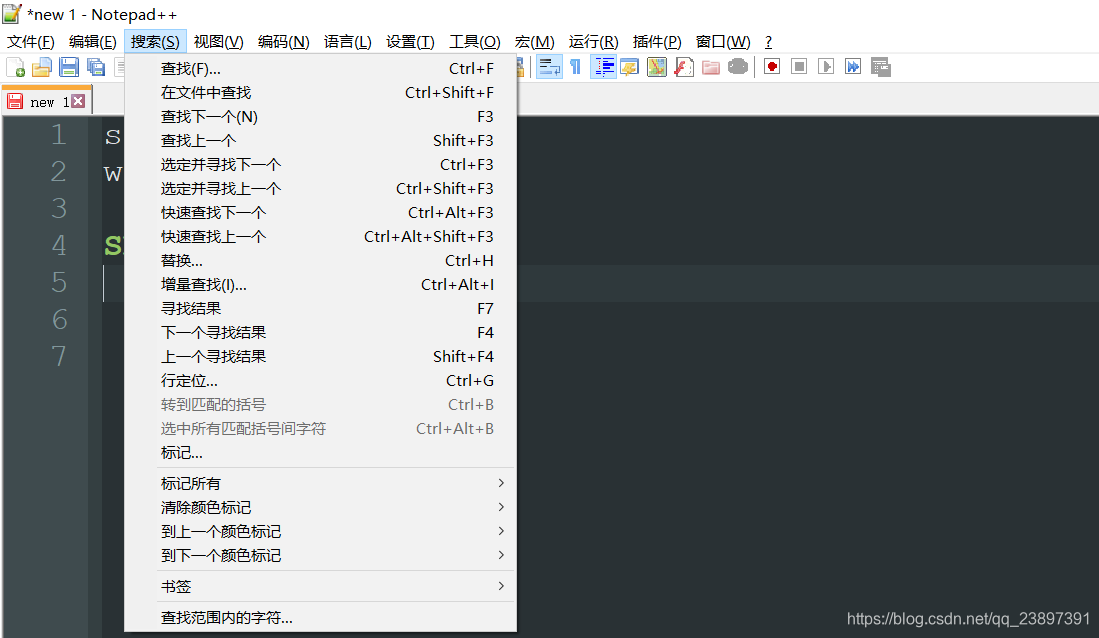Place cursor in editor line 6

pyautogui.click(x=806, y=320)
